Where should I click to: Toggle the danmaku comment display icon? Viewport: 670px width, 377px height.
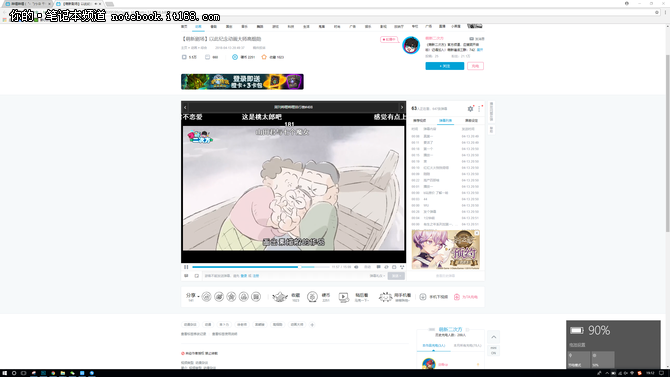point(379,267)
